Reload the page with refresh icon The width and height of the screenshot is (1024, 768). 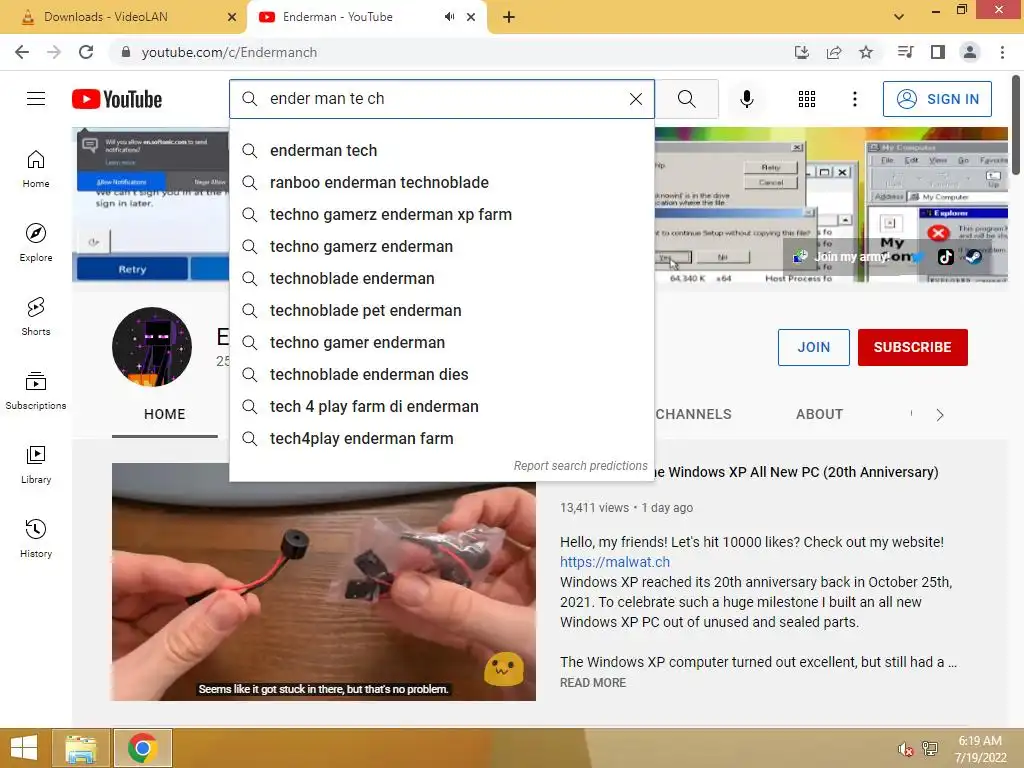tap(86, 52)
